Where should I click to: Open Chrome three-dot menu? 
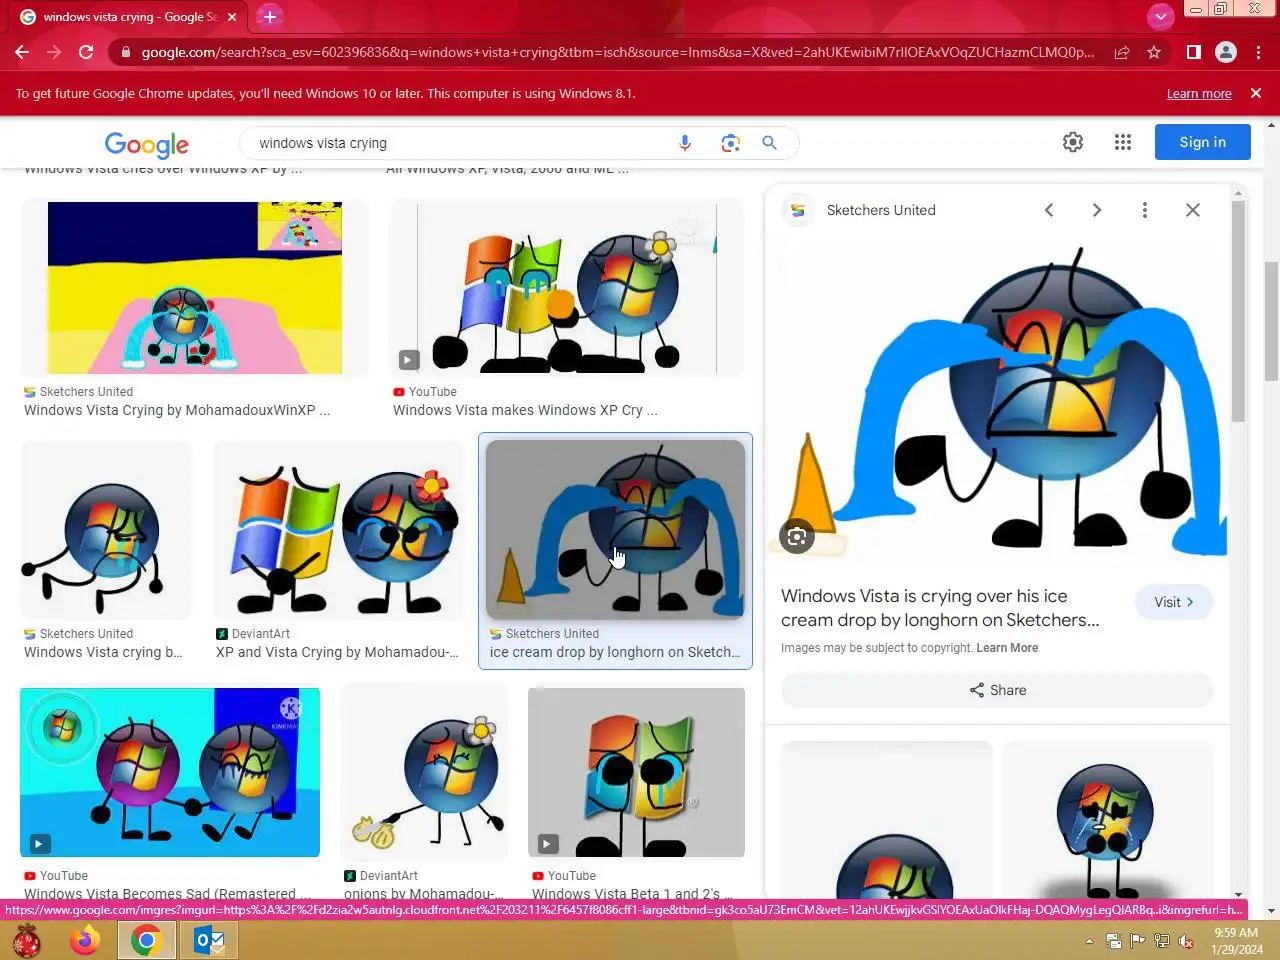[1259, 52]
